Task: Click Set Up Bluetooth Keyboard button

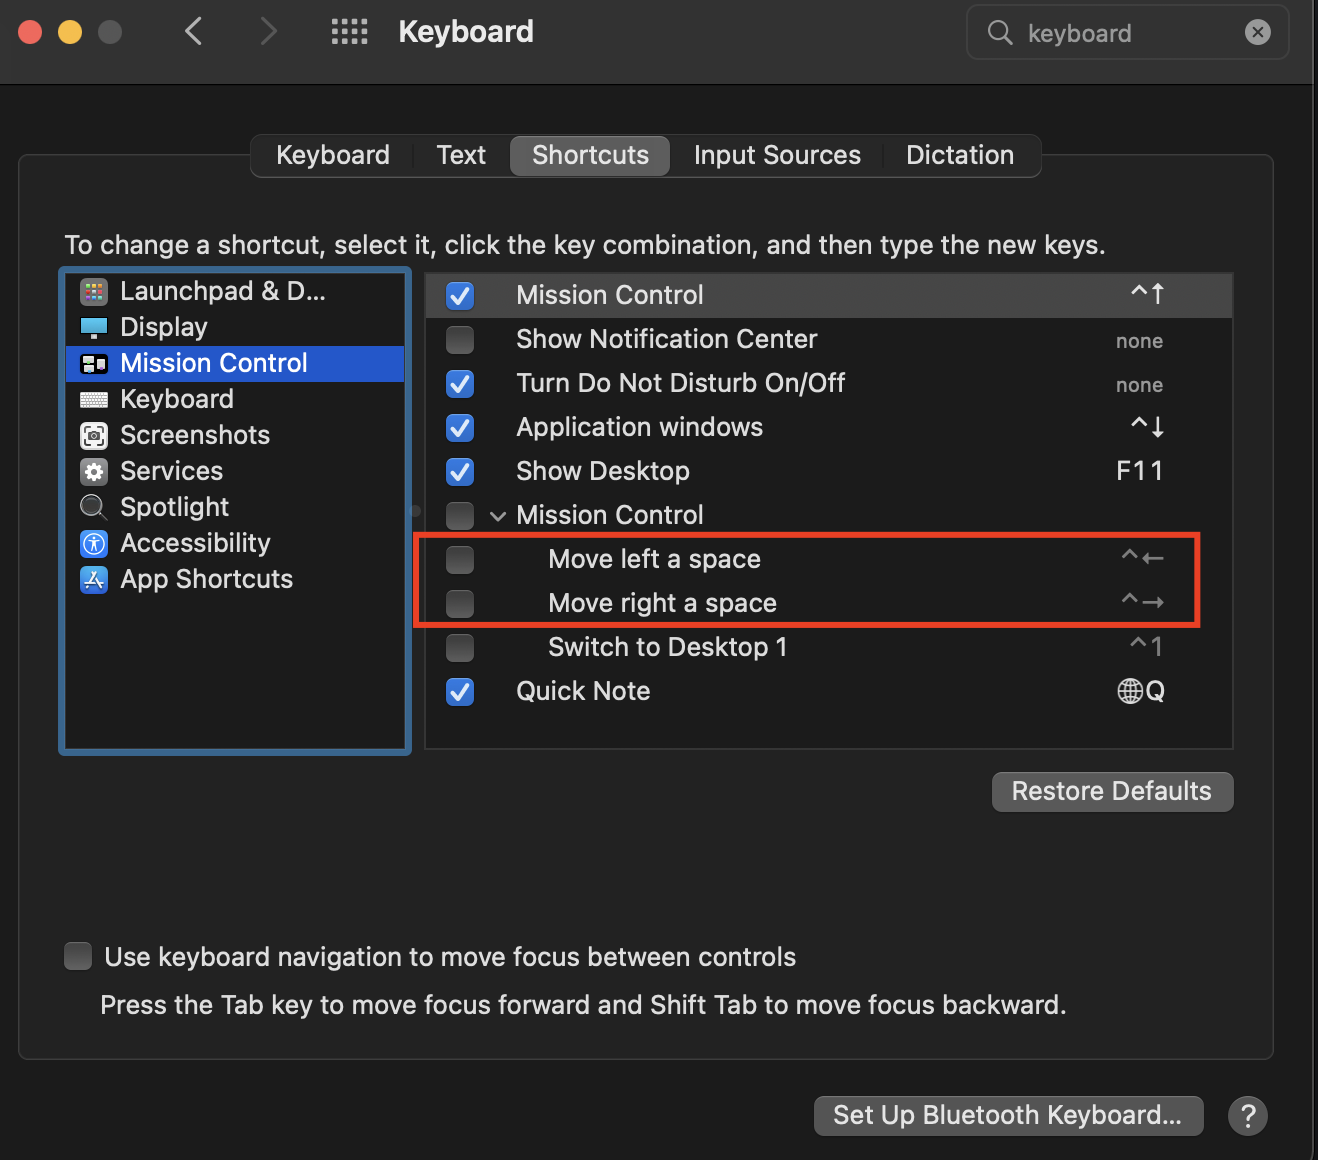Action: click(x=1007, y=1115)
